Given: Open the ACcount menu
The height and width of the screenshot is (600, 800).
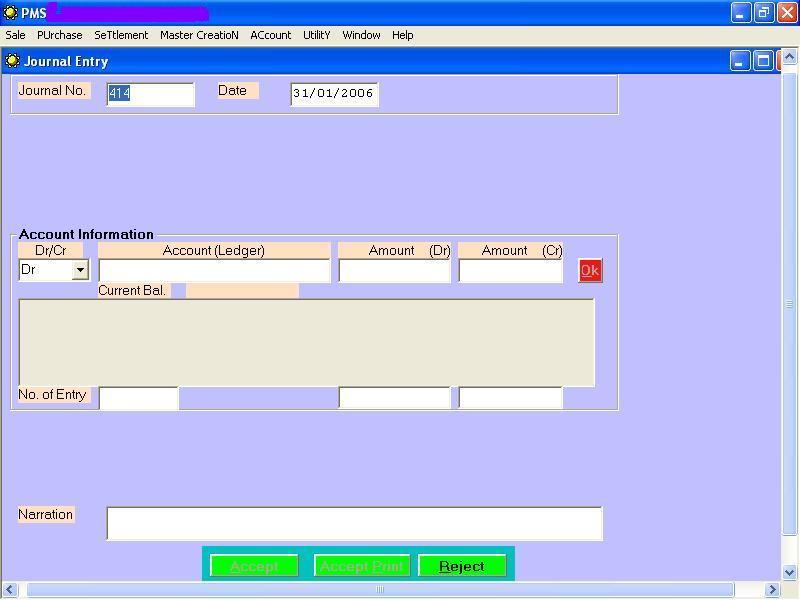Looking at the screenshot, I should coord(270,35).
